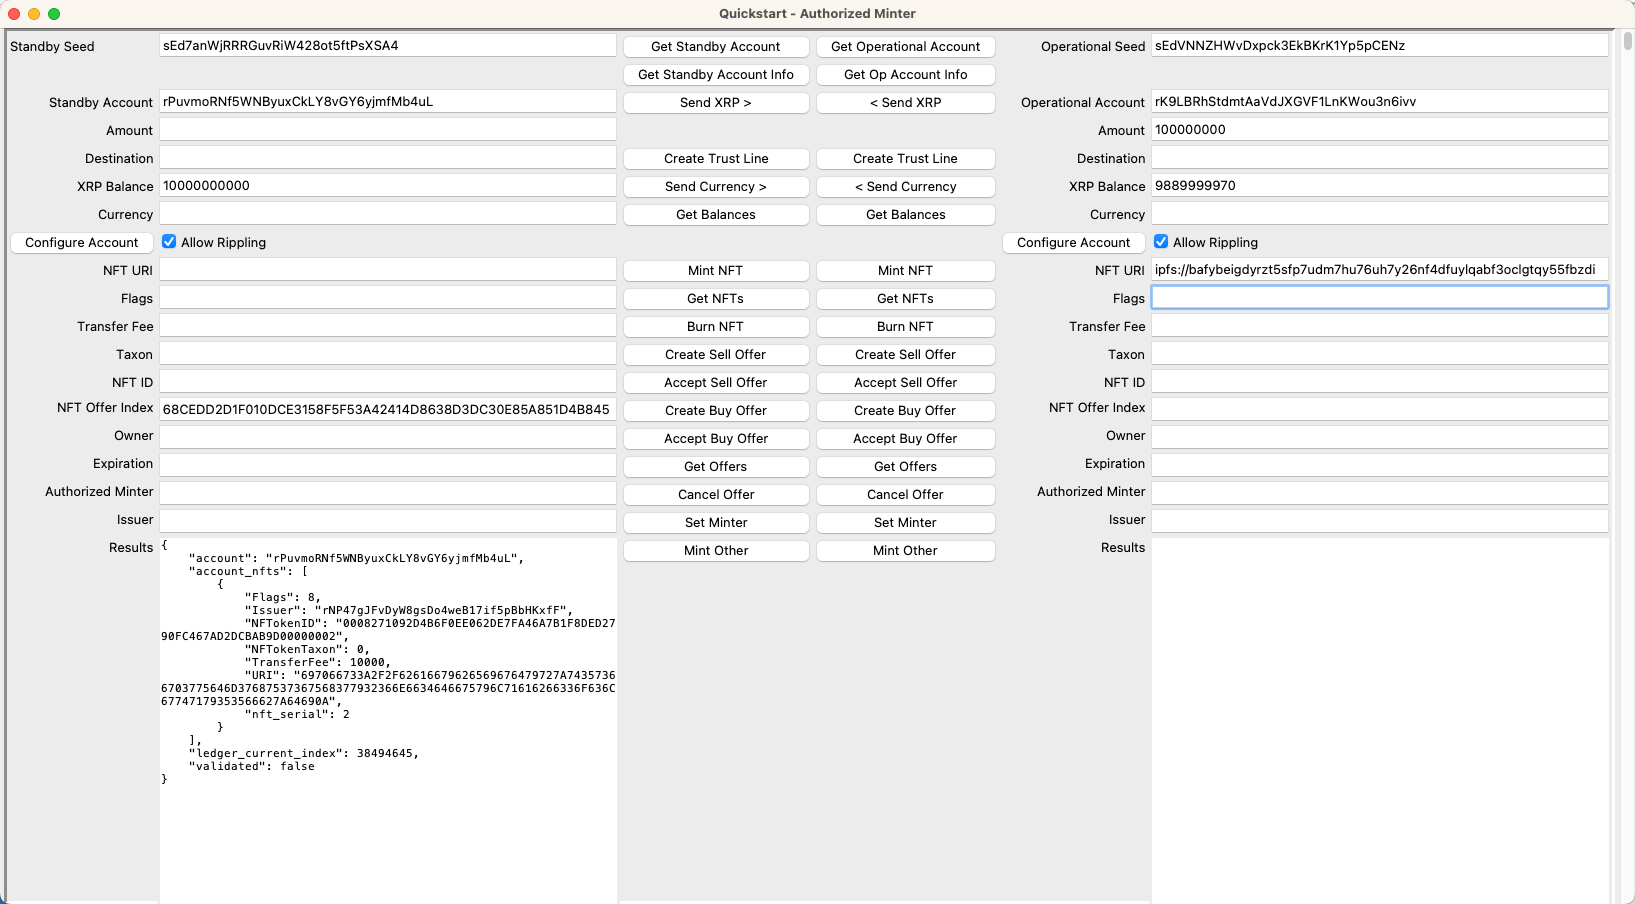The image size is (1635, 904).
Task: Mint NFT from the operational account
Action: tap(905, 270)
